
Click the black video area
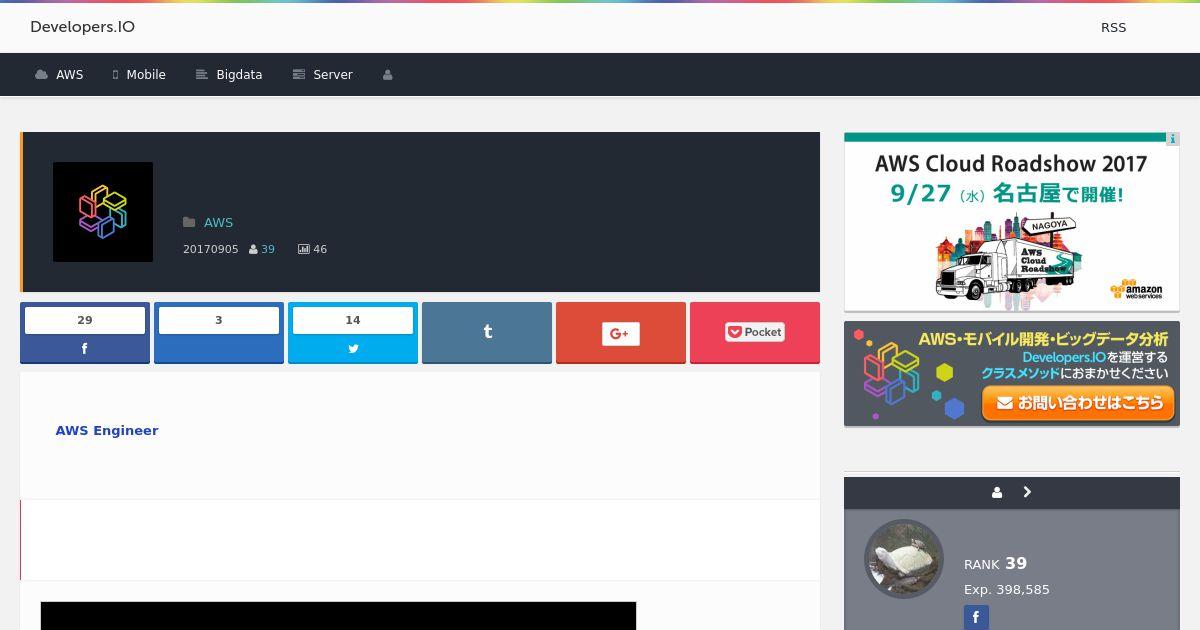[x=338, y=616]
